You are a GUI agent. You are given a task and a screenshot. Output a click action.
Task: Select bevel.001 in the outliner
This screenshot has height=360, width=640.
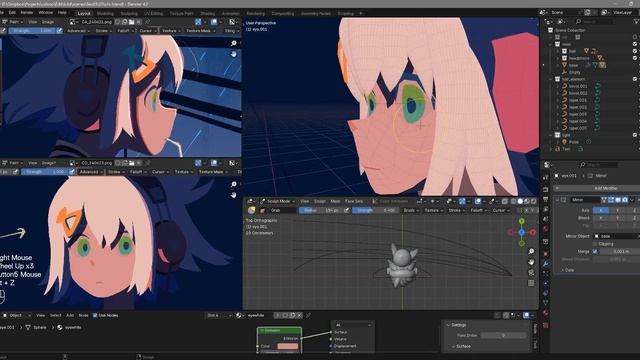click(578, 86)
